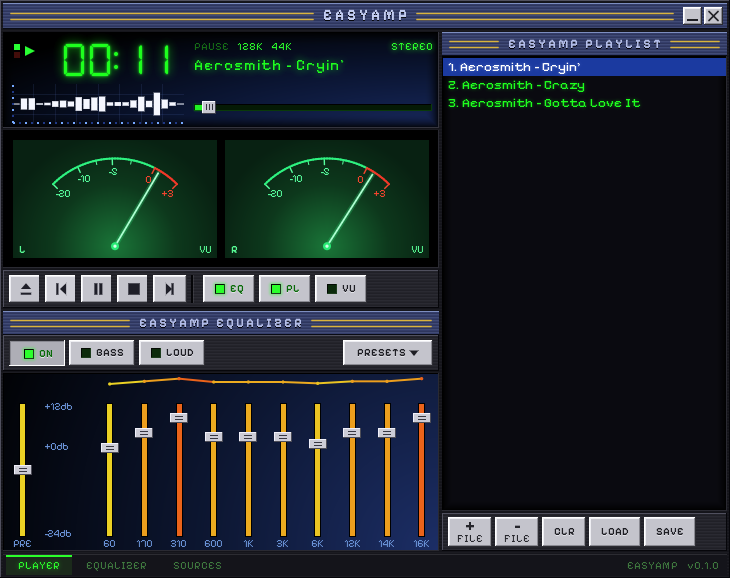The width and height of the screenshot is (730, 578).
Task: Toggle the PL playlist button
Action: click(284, 289)
